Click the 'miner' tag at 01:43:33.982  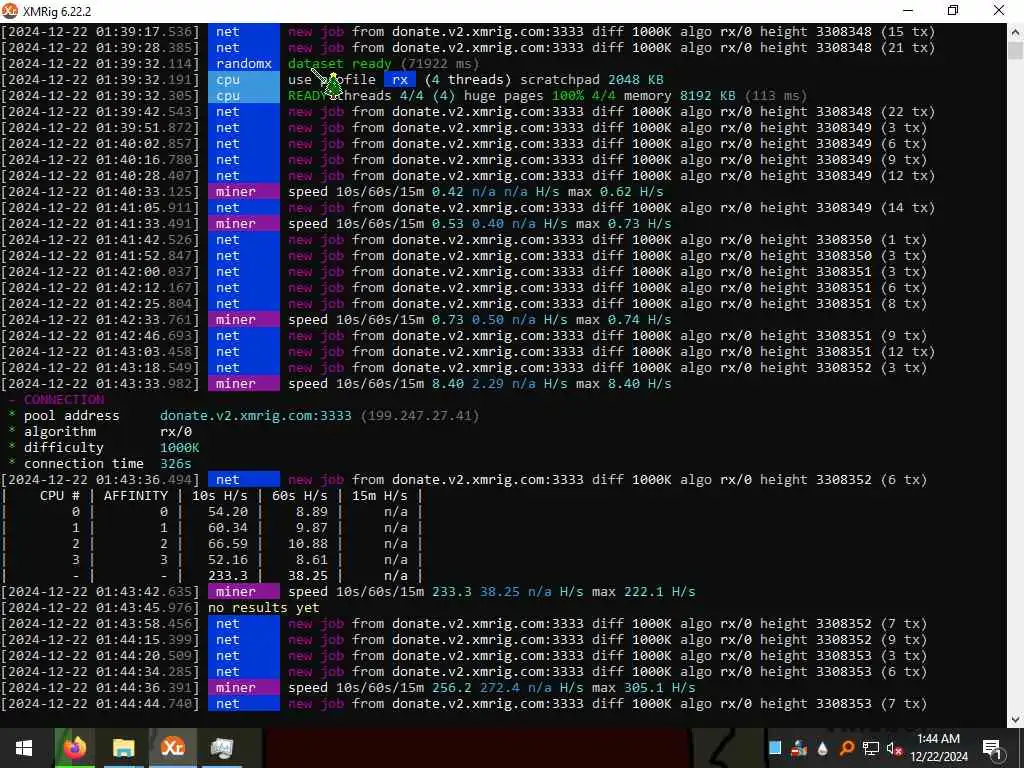(x=244, y=383)
